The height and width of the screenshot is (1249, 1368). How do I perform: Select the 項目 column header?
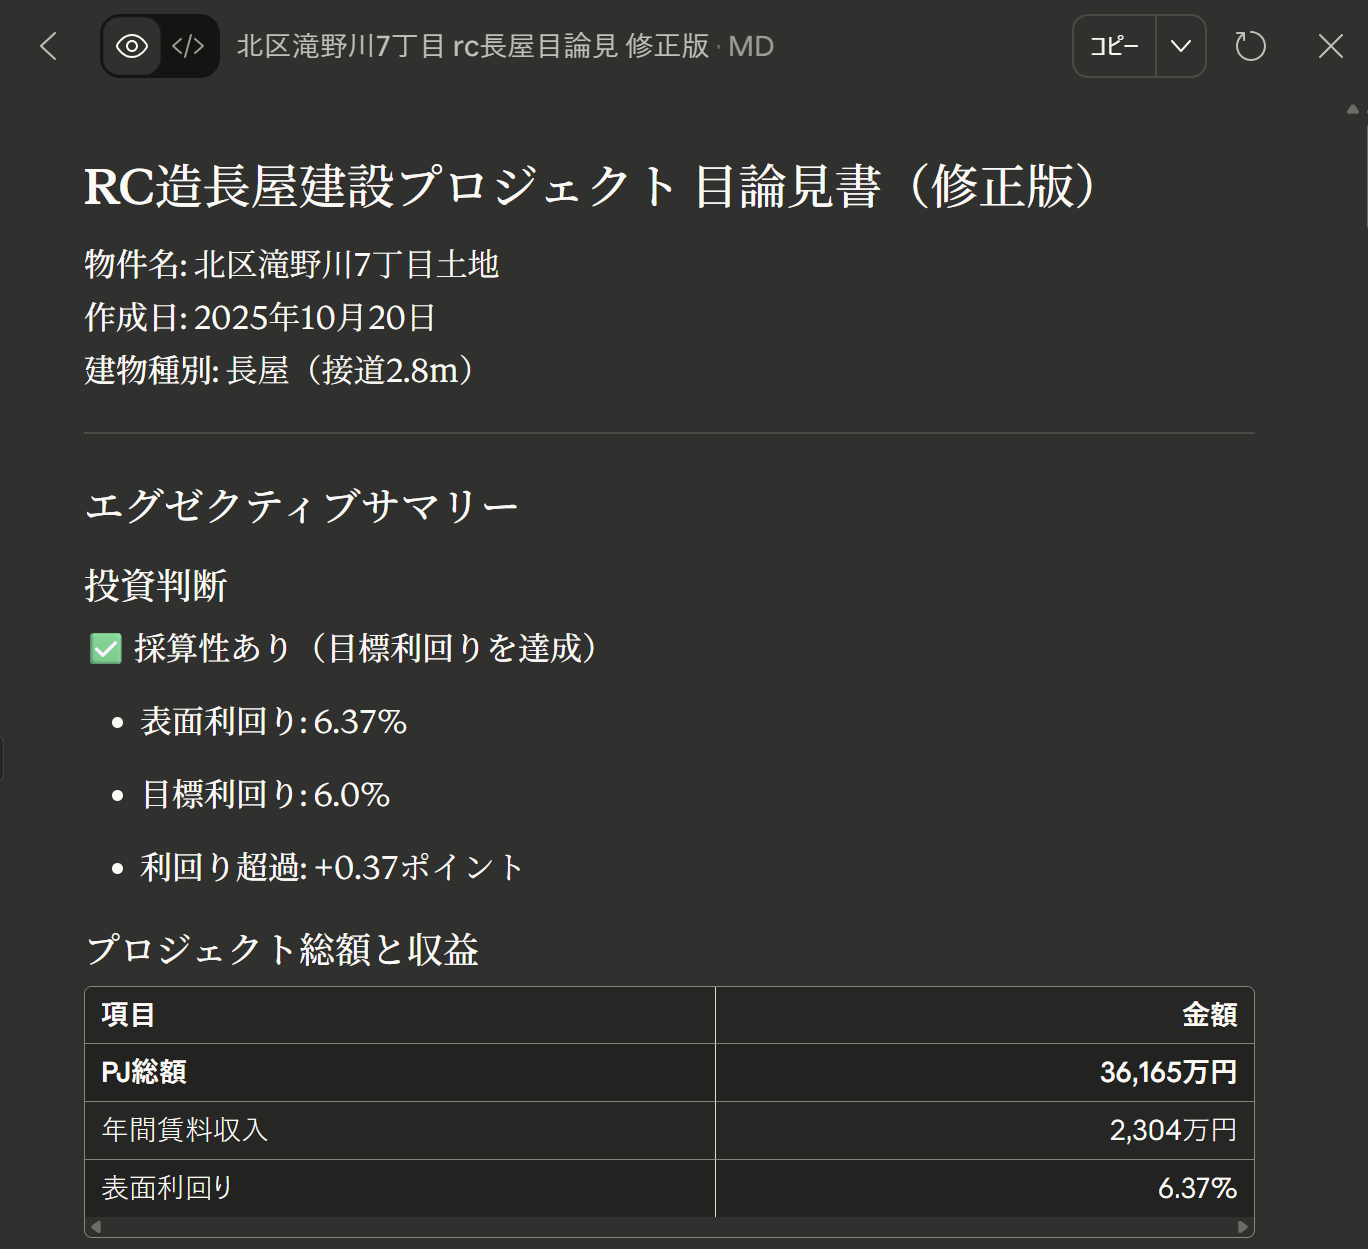pos(129,1015)
